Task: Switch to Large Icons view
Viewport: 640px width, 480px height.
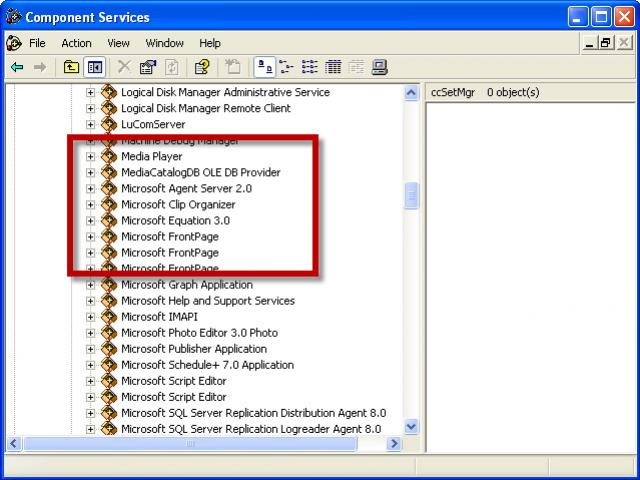Action: [x=264, y=67]
